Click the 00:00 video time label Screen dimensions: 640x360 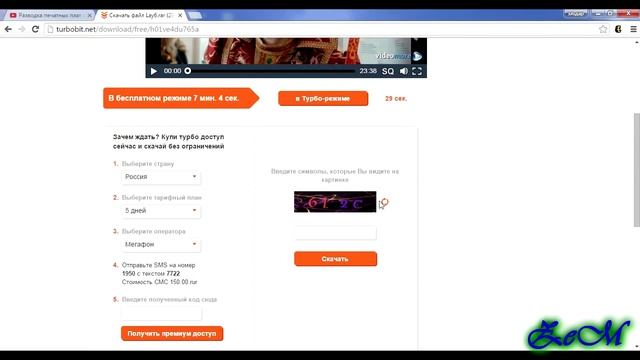172,71
